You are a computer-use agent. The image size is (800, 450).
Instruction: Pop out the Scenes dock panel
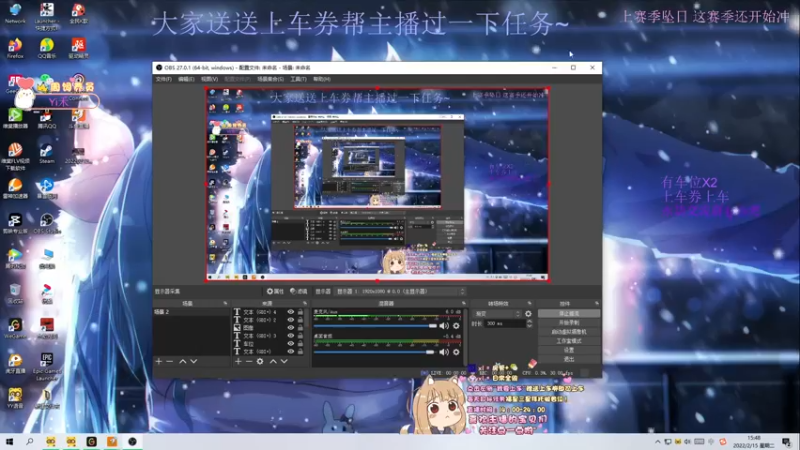pos(225,304)
